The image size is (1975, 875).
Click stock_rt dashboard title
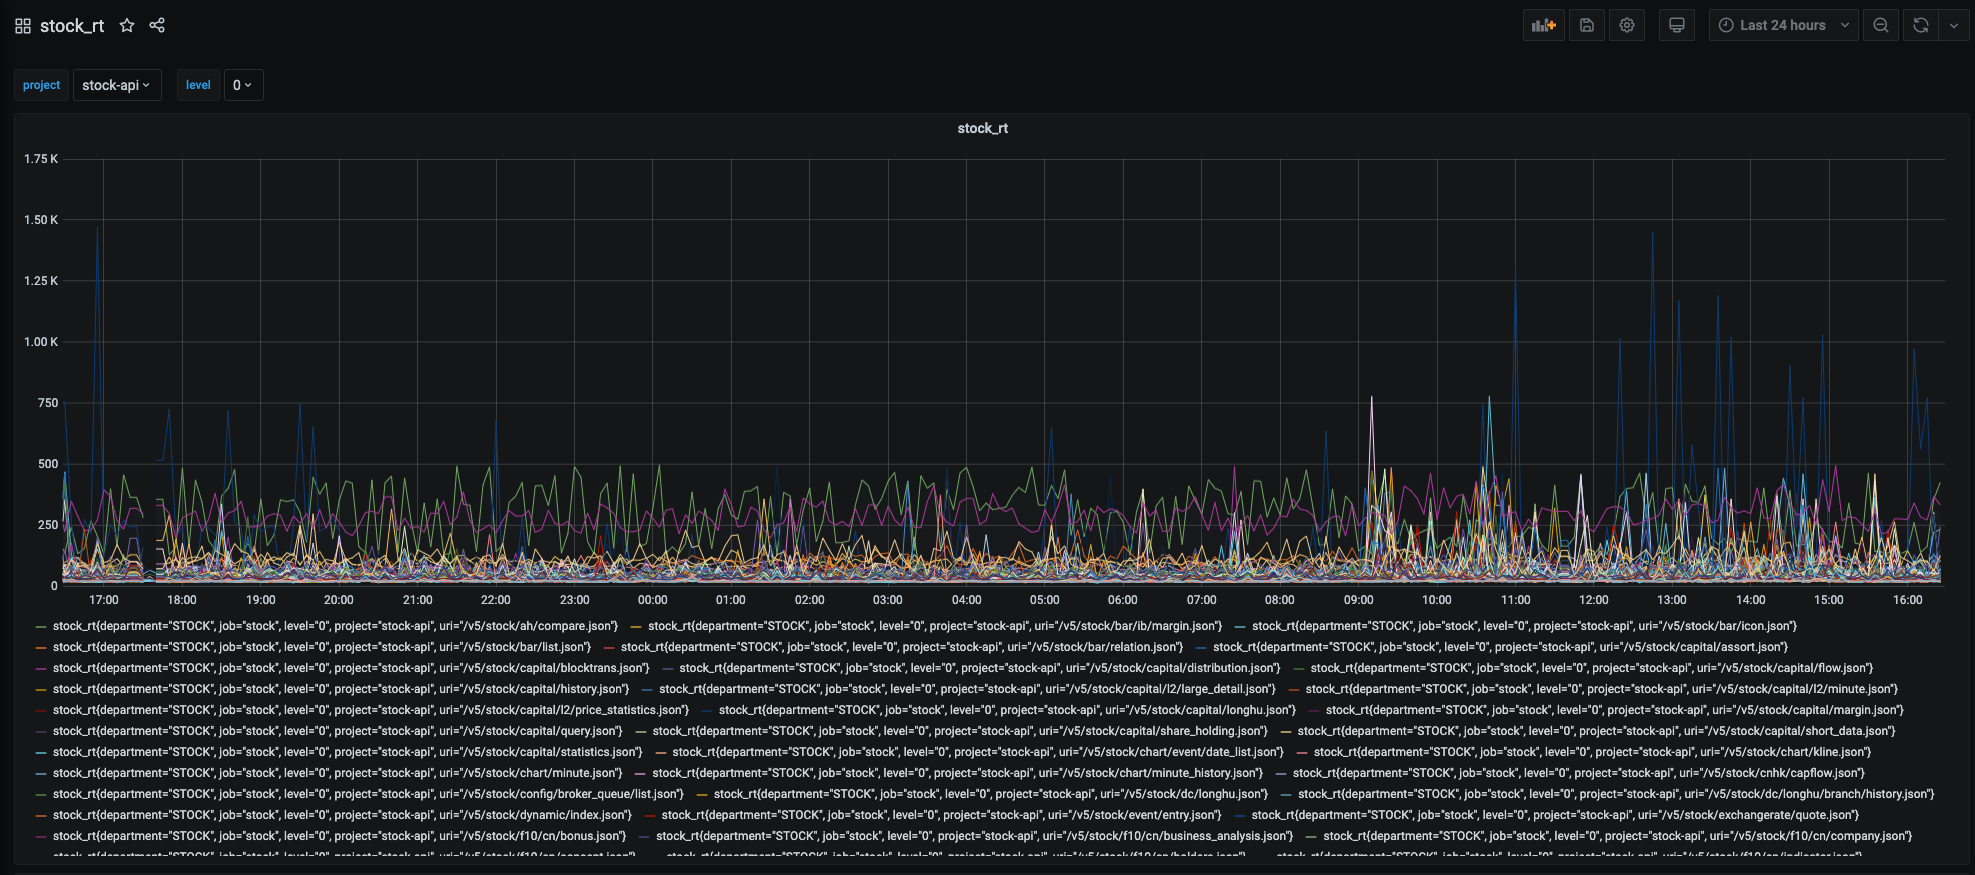tap(72, 26)
